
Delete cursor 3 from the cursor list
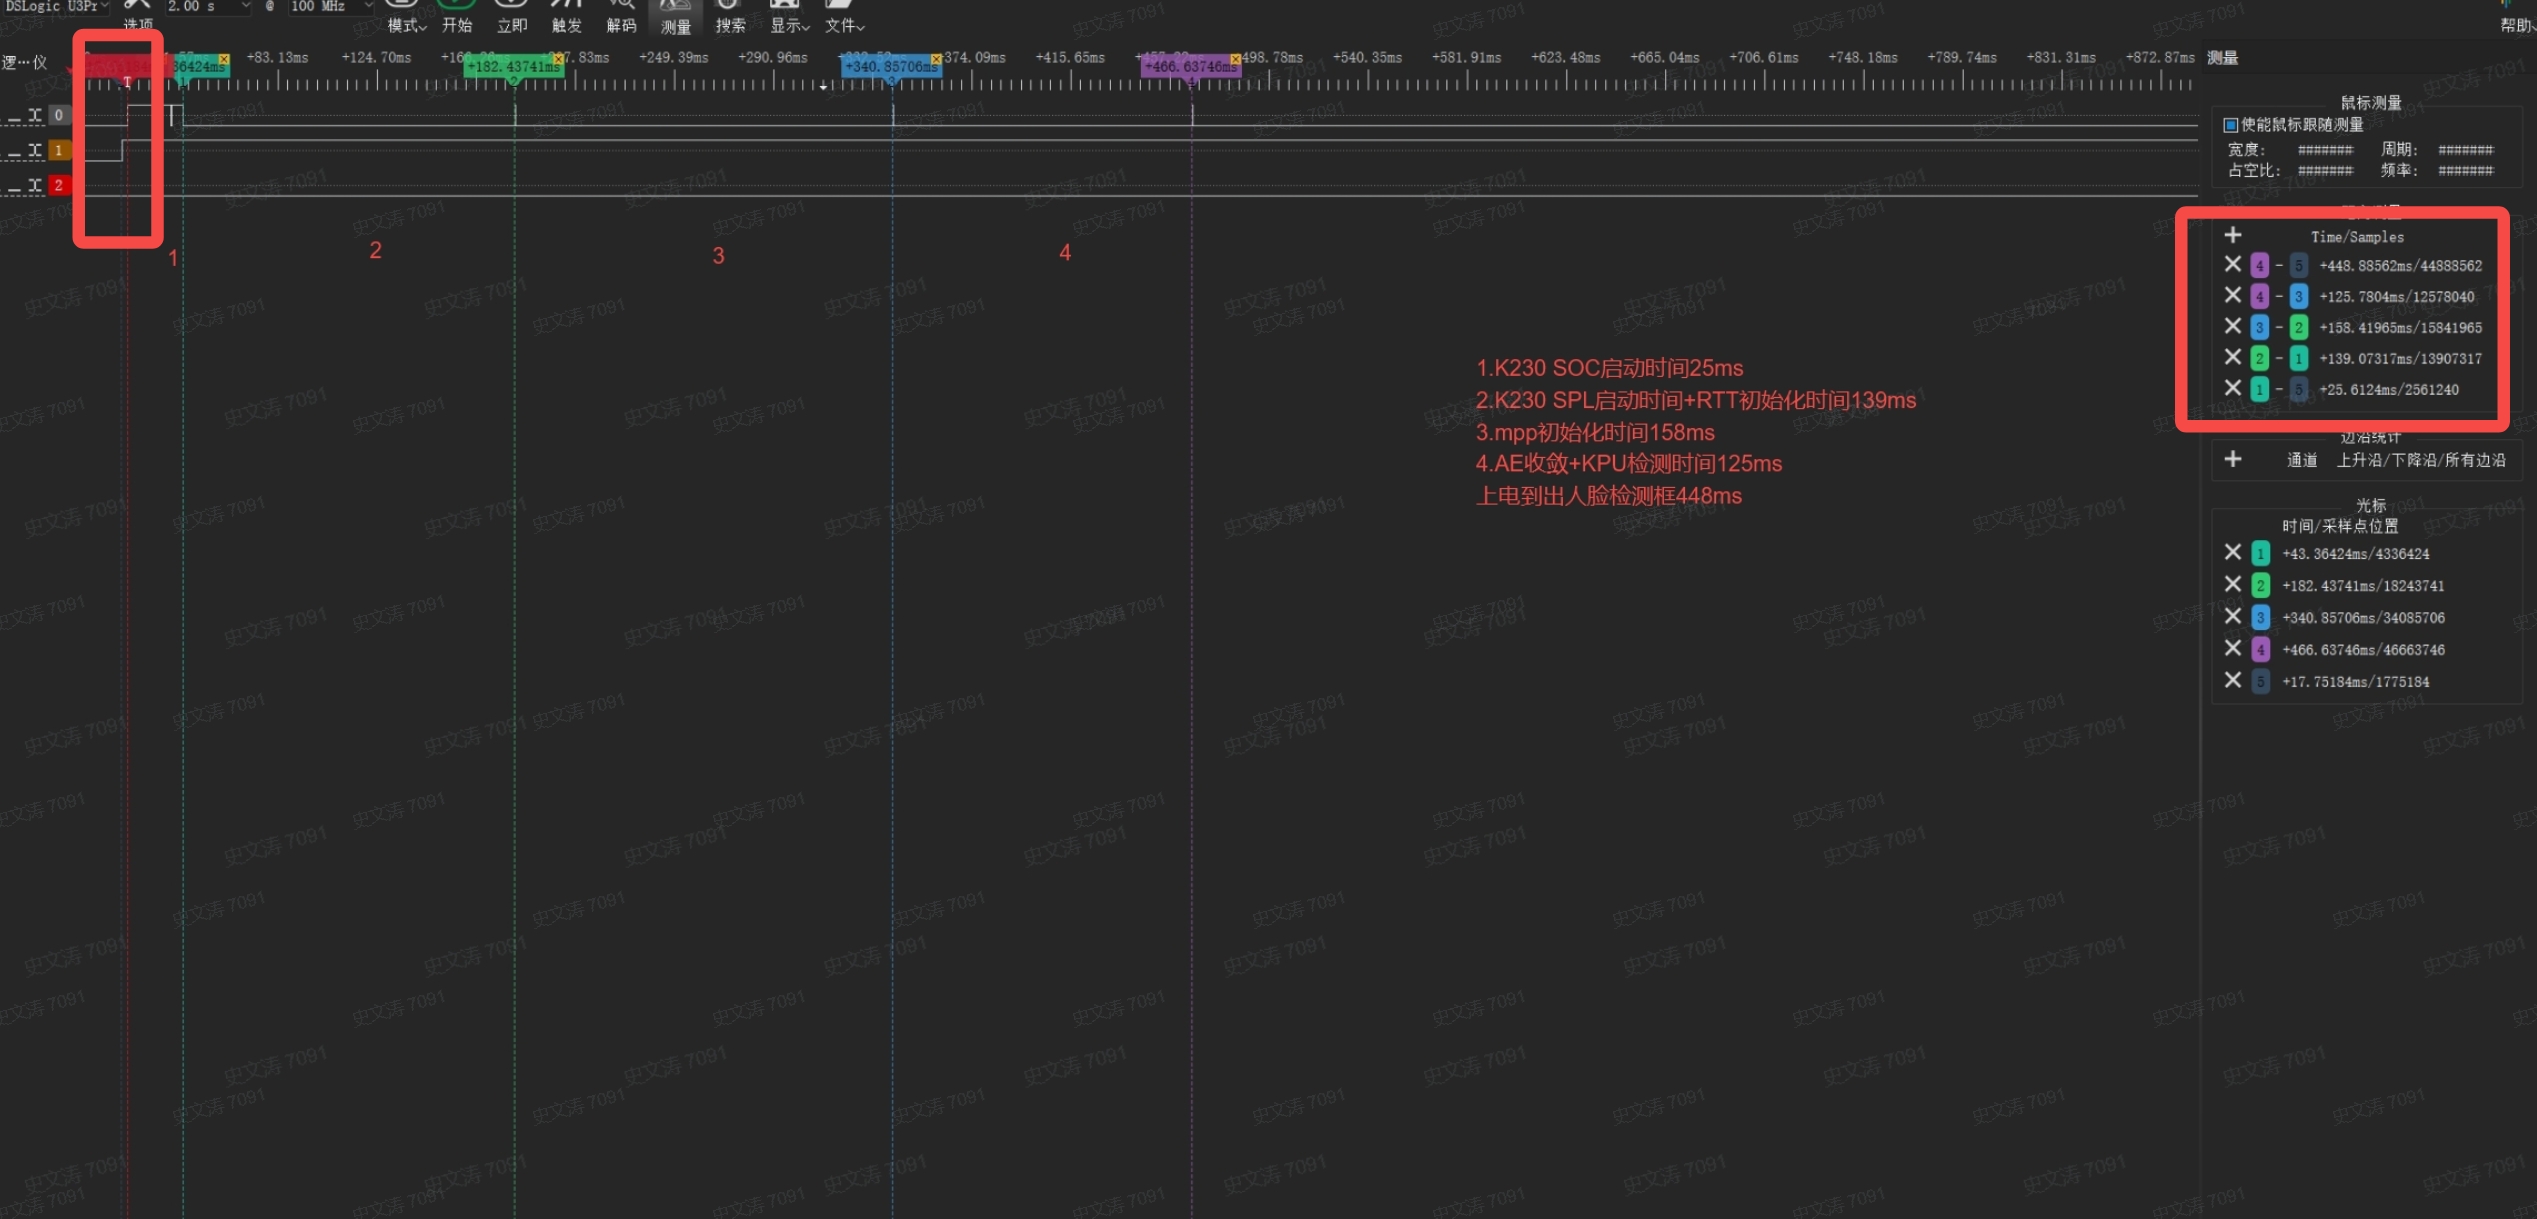click(x=2232, y=617)
